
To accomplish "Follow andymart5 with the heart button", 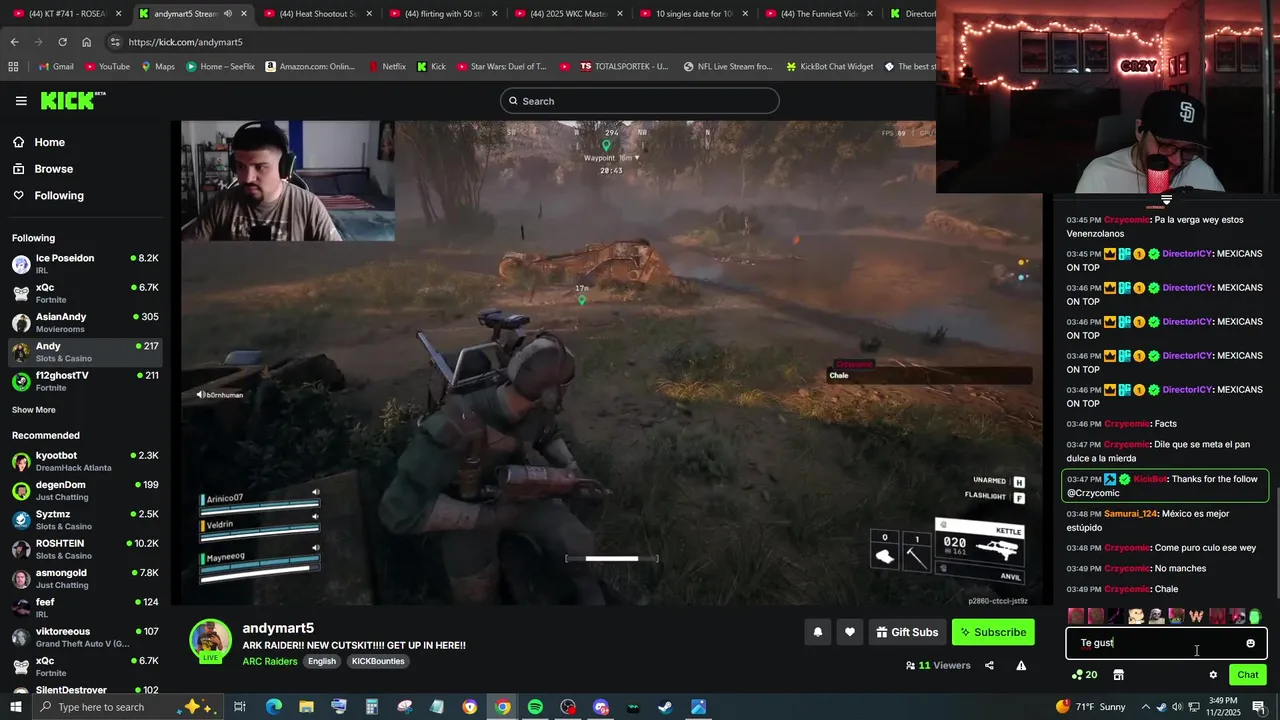I will point(850,632).
